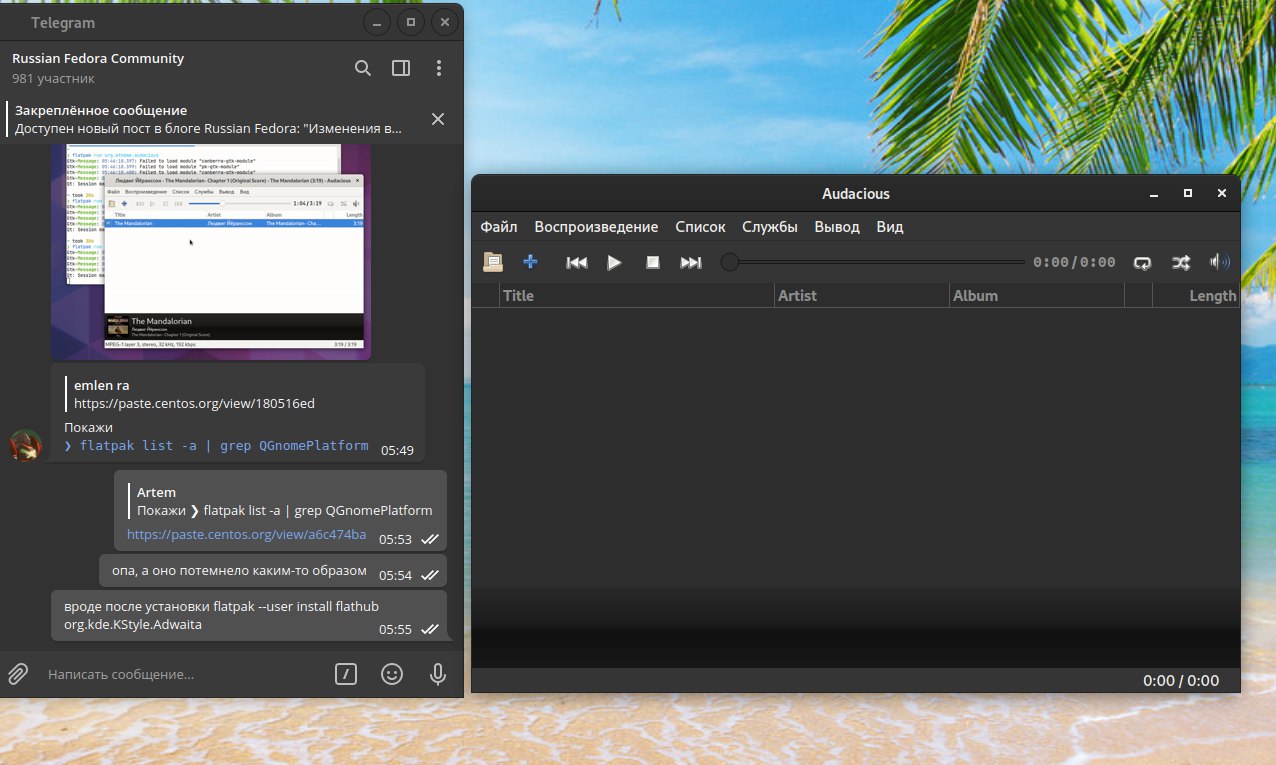This screenshot has height=765, width=1276.
Task: Open the volume speaker icon in Audacious
Action: click(x=1220, y=262)
